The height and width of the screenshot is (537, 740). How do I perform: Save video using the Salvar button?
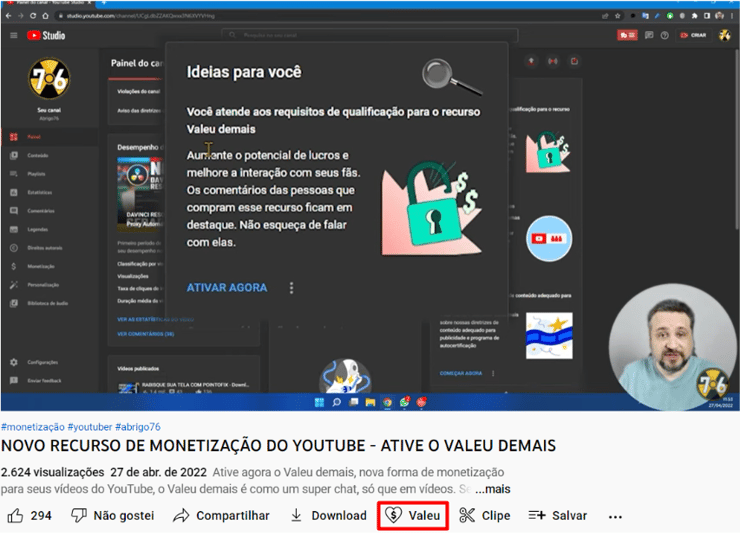tap(557, 516)
